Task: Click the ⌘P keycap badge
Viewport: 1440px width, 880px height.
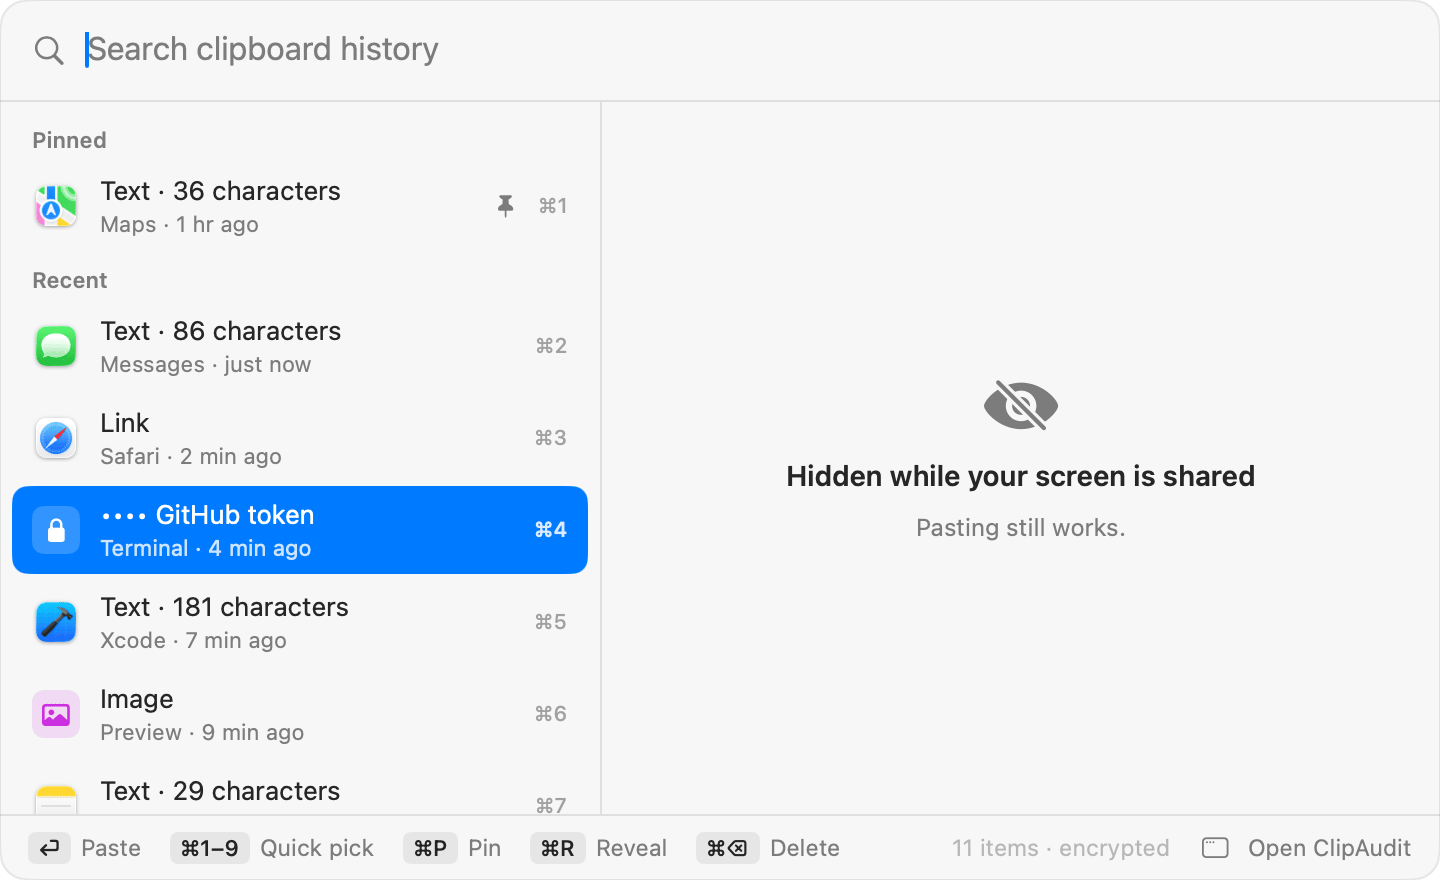Action: [431, 848]
